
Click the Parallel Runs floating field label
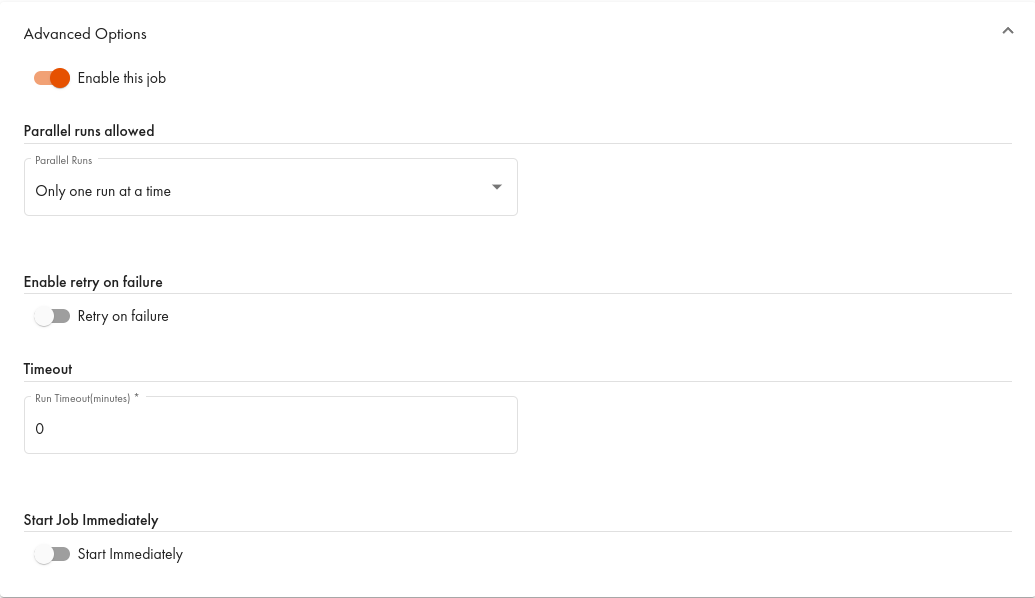[x=63, y=159]
